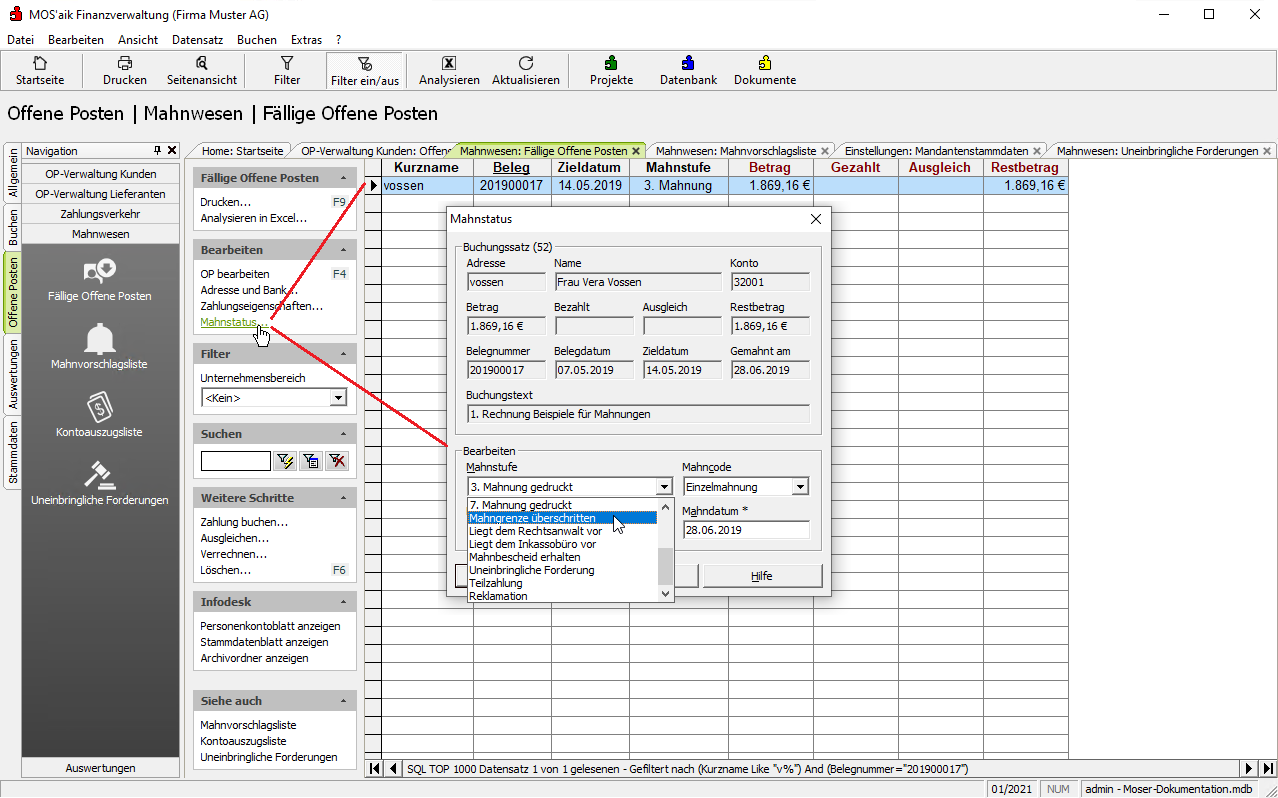Click the Startseite toolbar icon
1278x798 pixels.
pos(40,63)
